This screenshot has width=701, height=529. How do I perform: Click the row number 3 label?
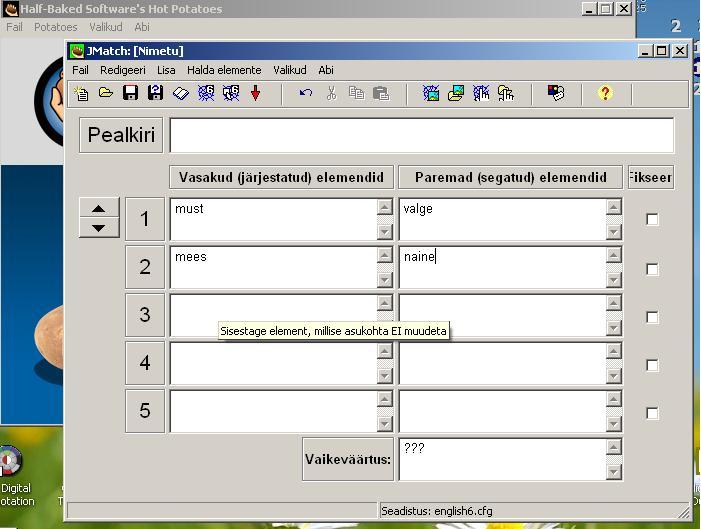[x=145, y=315]
